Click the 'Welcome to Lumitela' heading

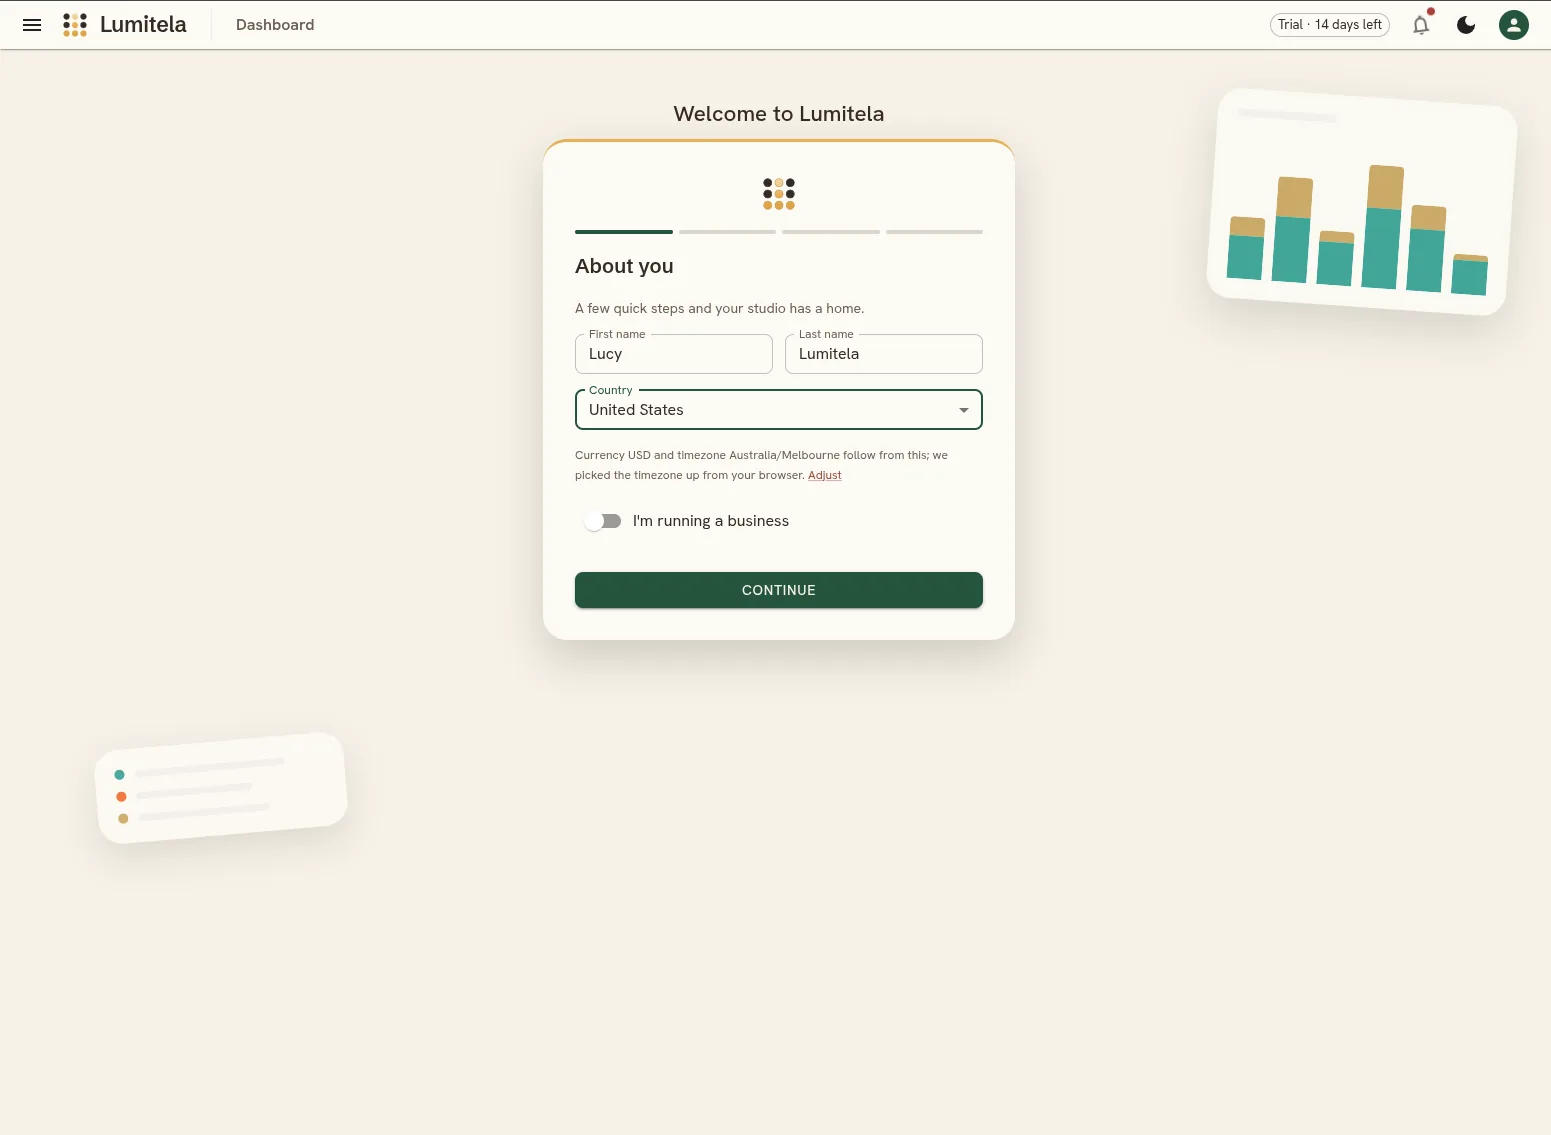(x=779, y=114)
